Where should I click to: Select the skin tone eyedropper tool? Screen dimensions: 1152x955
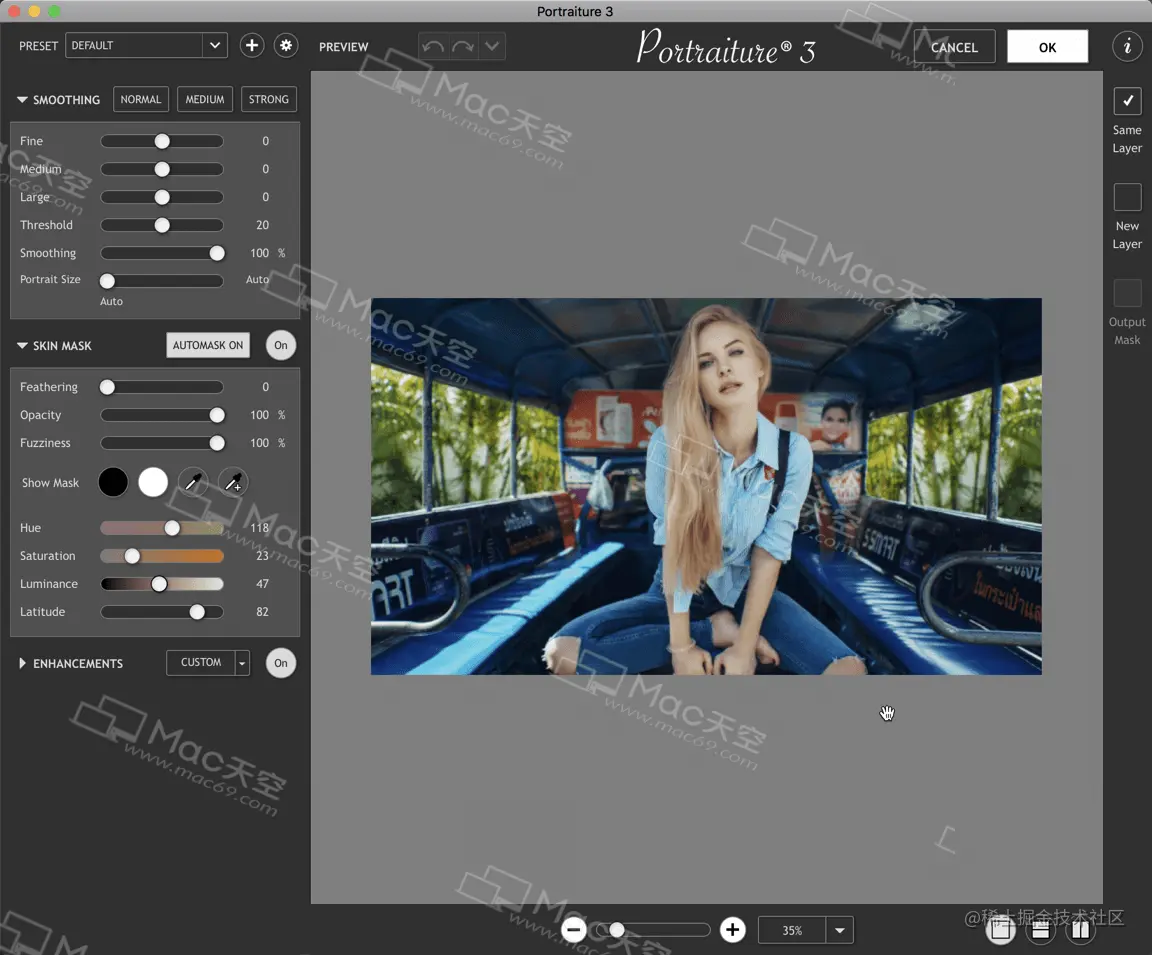pos(193,482)
